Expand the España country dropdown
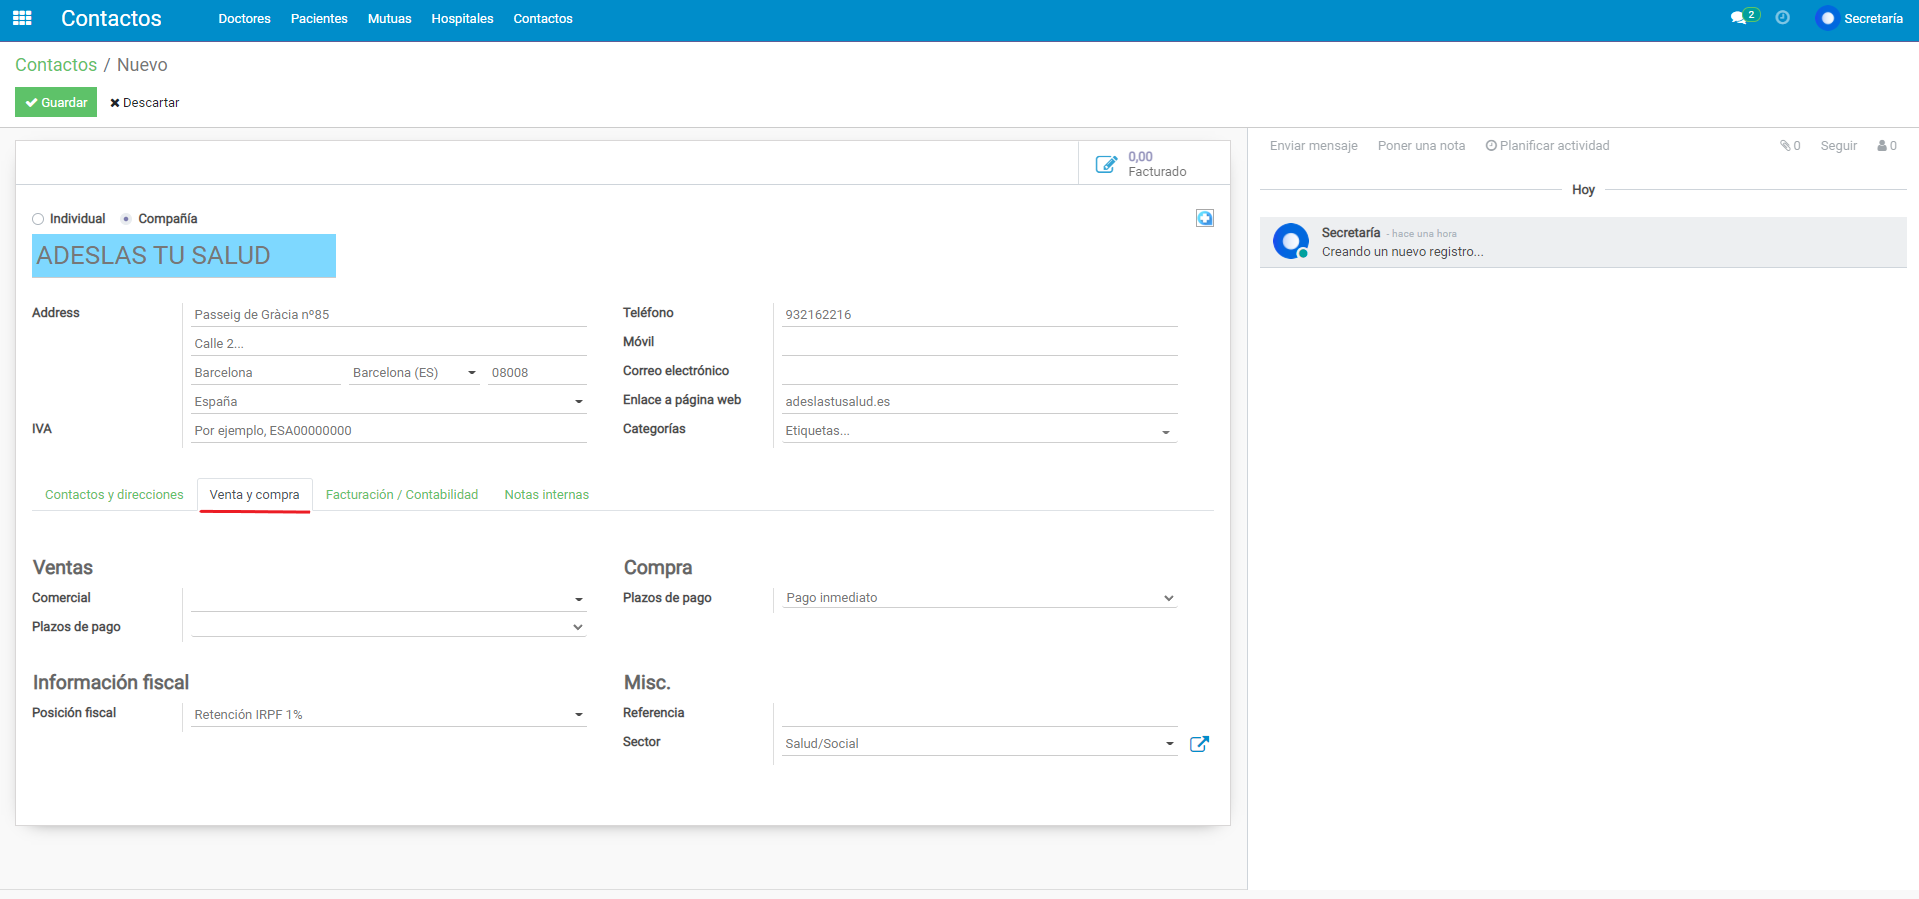The height and width of the screenshot is (899, 1919). (578, 402)
